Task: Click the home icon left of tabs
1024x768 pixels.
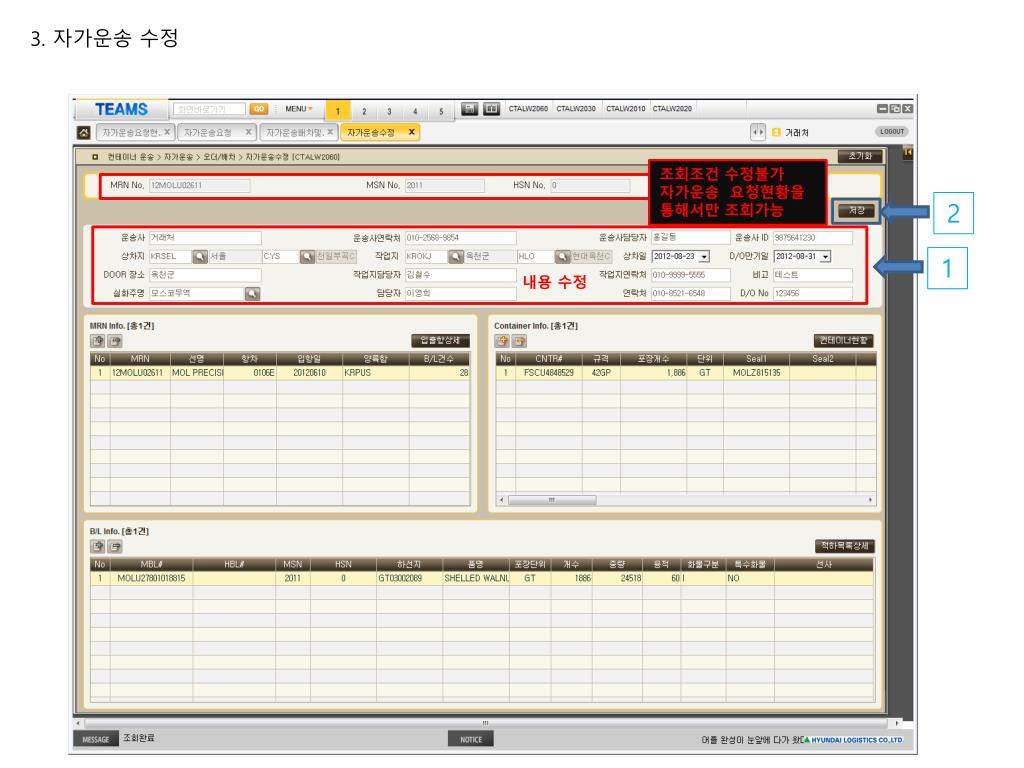Action: pos(84,133)
